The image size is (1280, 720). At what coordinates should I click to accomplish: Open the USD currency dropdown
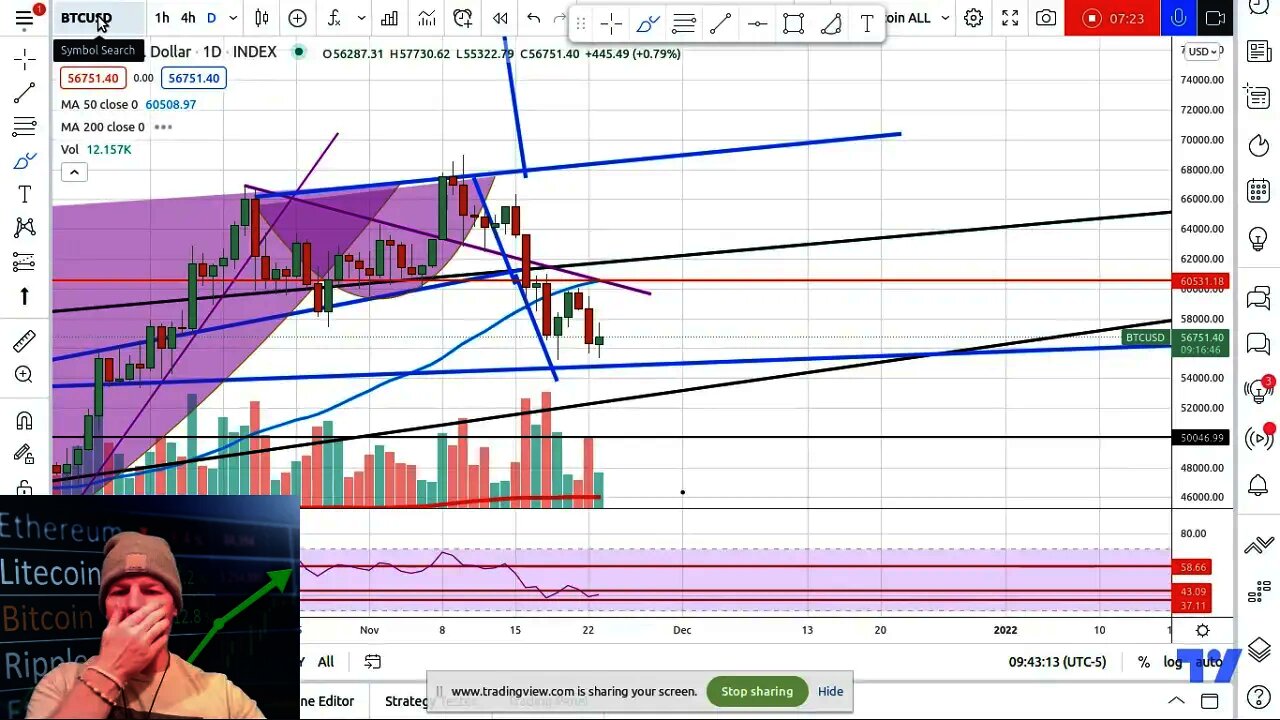point(1201,51)
